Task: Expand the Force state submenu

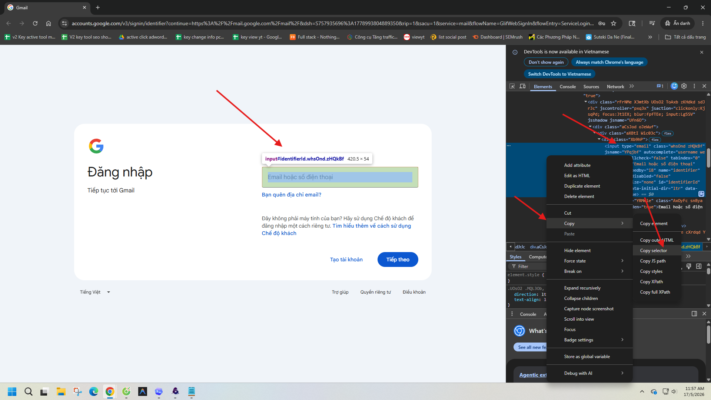Action: [x=622, y=261]
